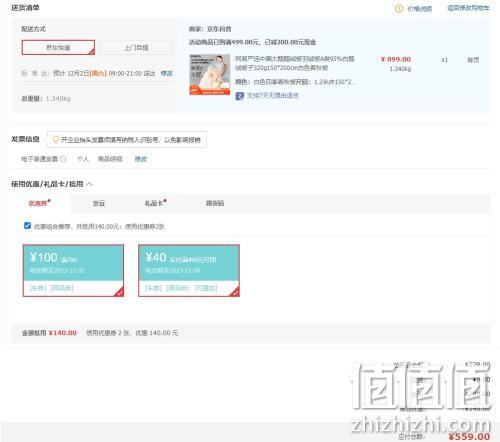
Task: Click the 7-day no-reason return icon
Action: pyautogui.click(x=240, y=96)
